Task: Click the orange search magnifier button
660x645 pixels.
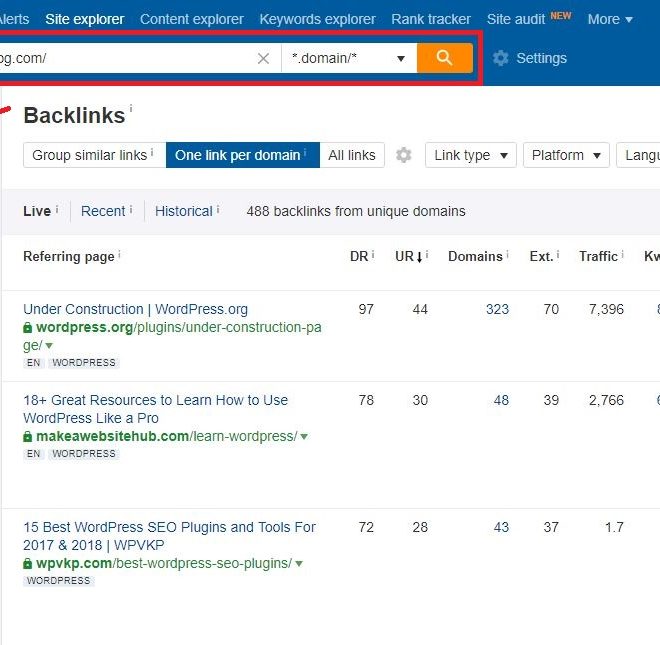Action: [444, 58]
